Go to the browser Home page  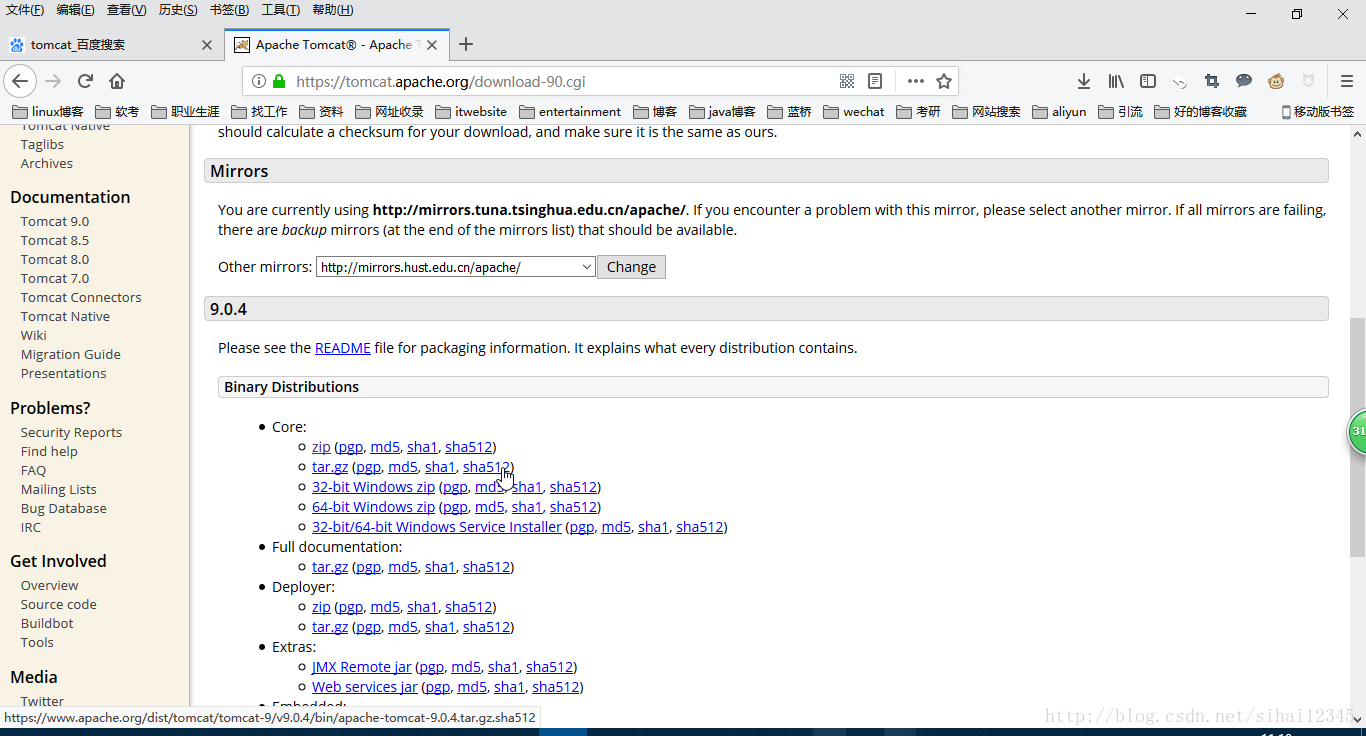pyautogui.click(x=117, y=81)
